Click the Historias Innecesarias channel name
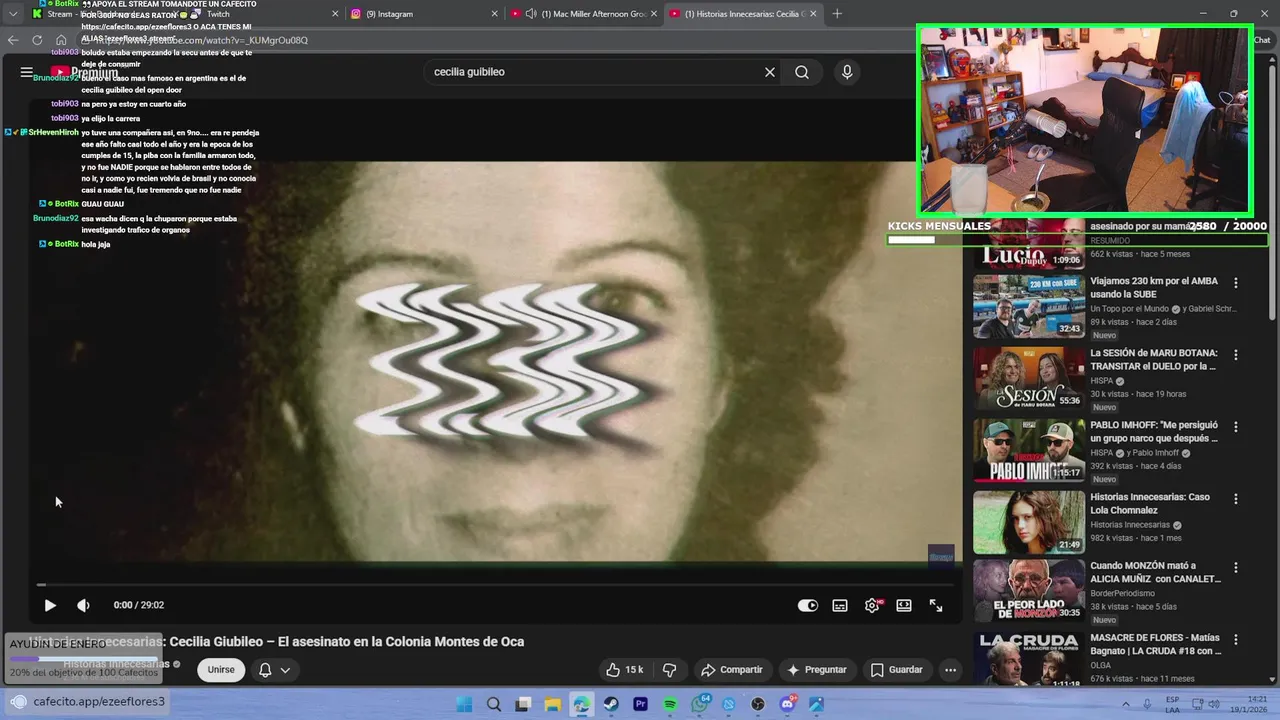The width and height of the screenshot is (1280, 720). [x=117, y=664]
